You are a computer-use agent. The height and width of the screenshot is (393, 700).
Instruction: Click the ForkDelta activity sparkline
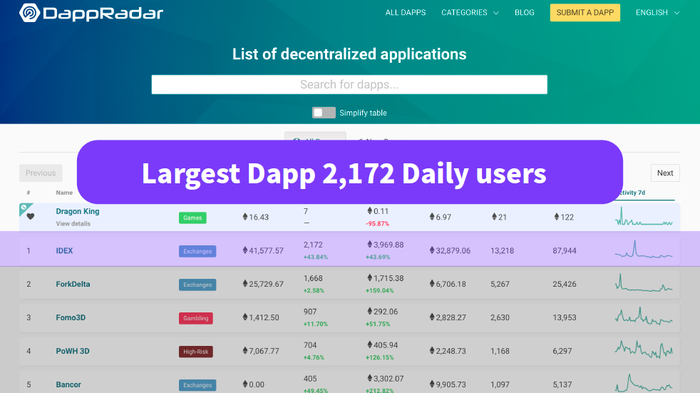(x=643, y=283)
